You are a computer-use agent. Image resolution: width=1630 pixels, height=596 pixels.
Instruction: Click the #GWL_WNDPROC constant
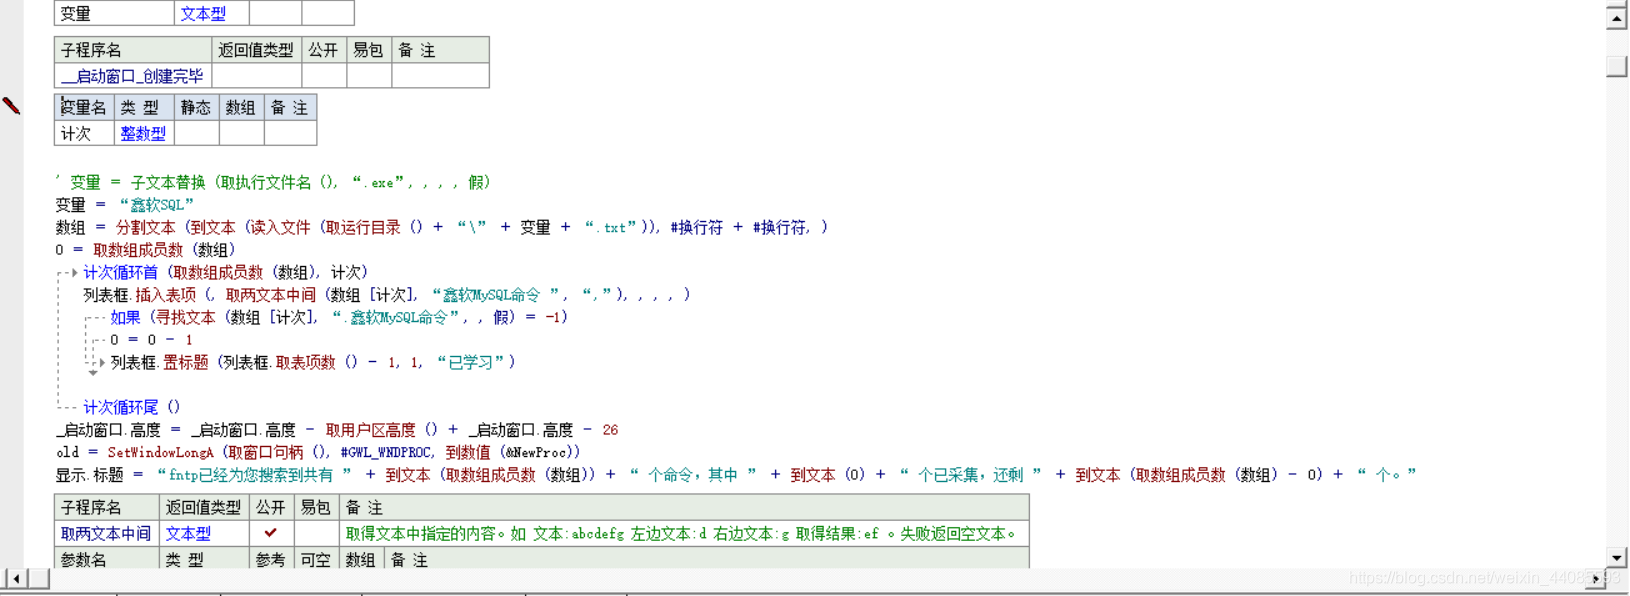click(x=387, y=453)
